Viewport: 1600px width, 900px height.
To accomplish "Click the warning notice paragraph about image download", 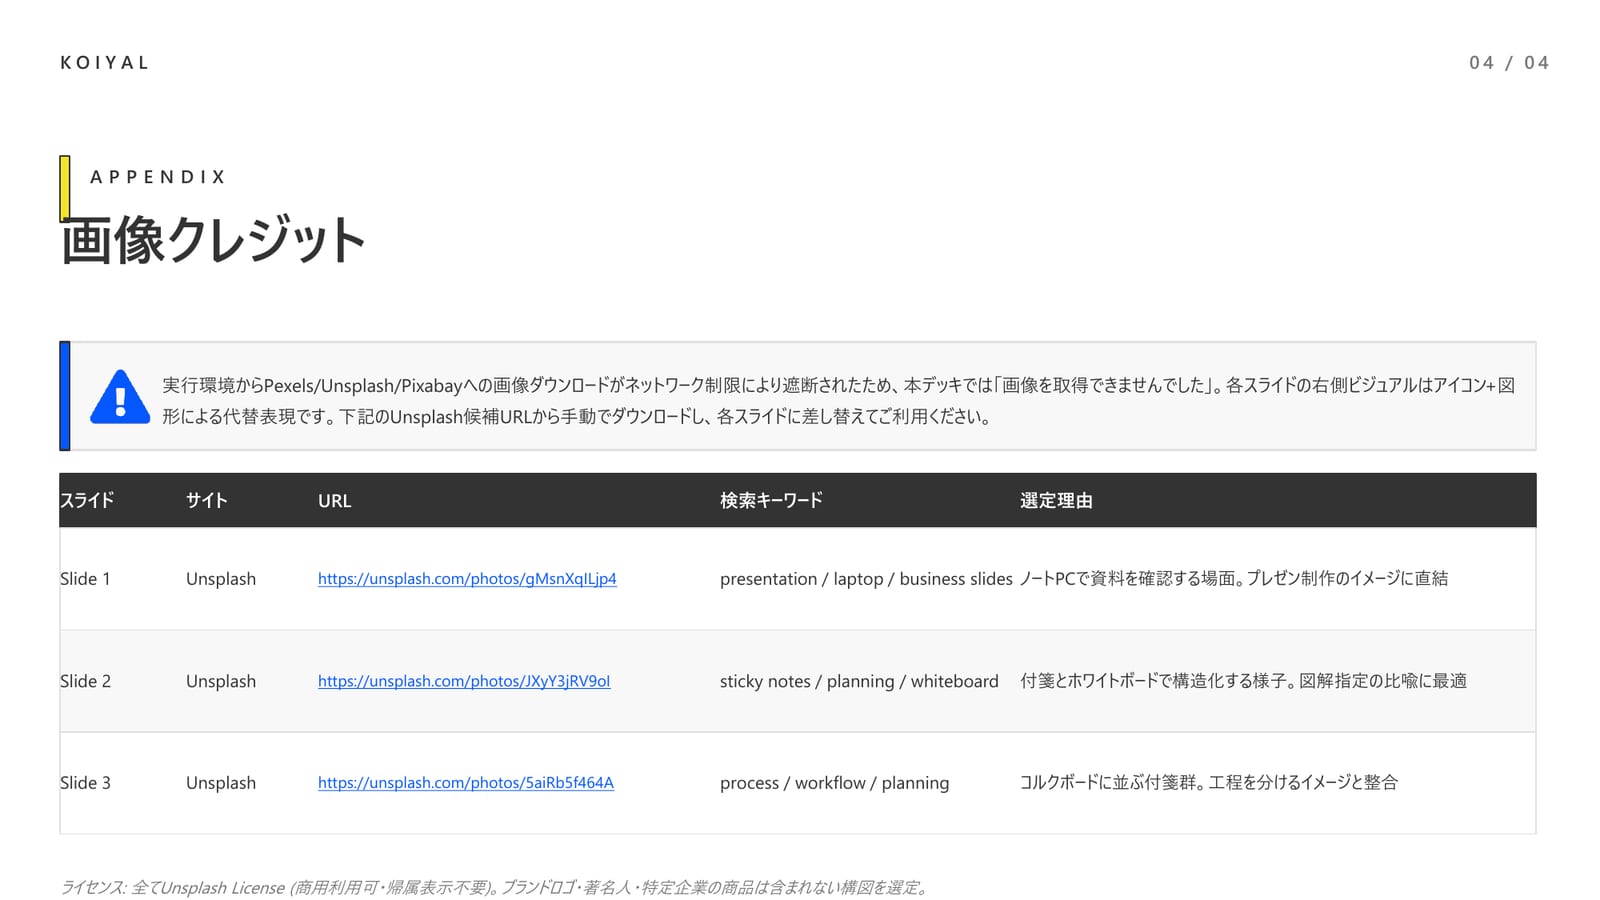I will [x=838, y=400].
